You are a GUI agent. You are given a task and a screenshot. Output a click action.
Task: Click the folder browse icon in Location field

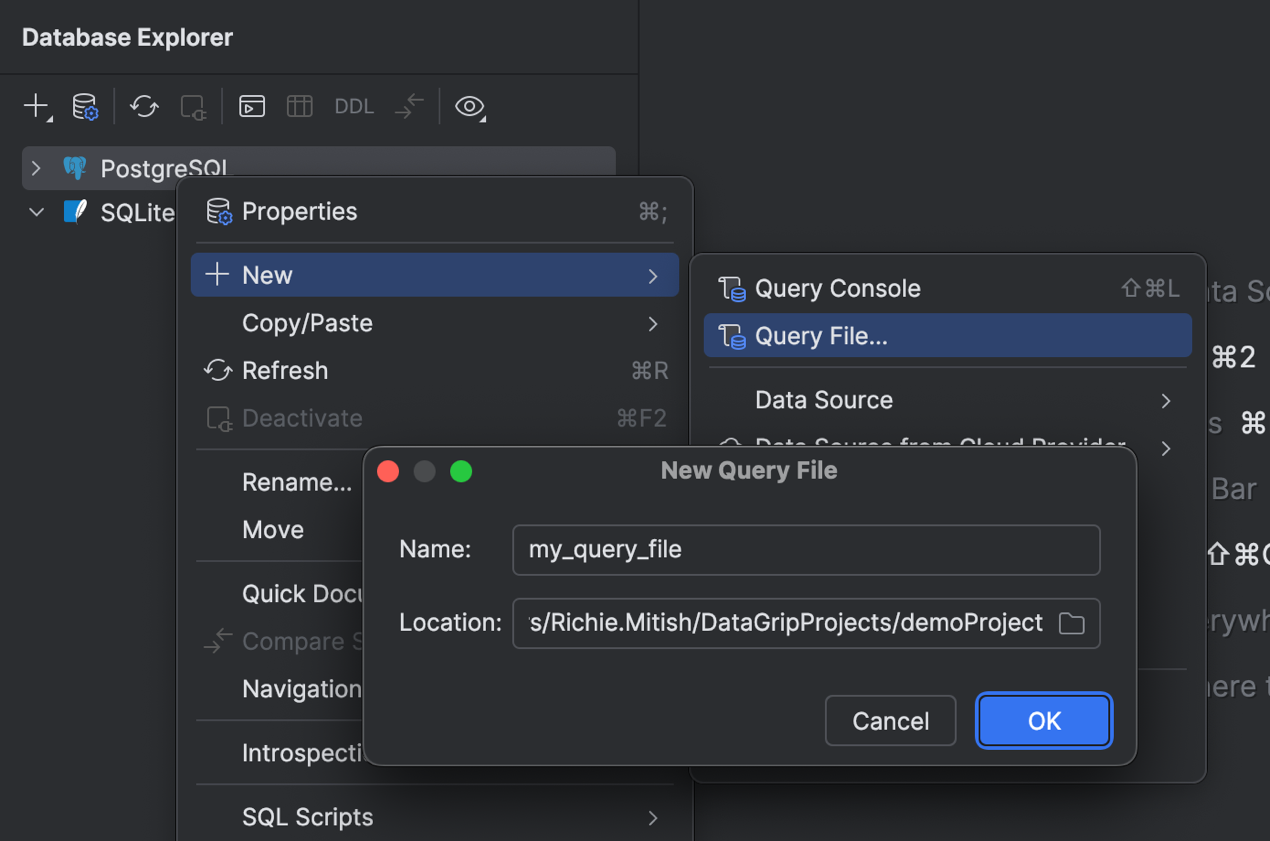click(x=1071, y=624)
